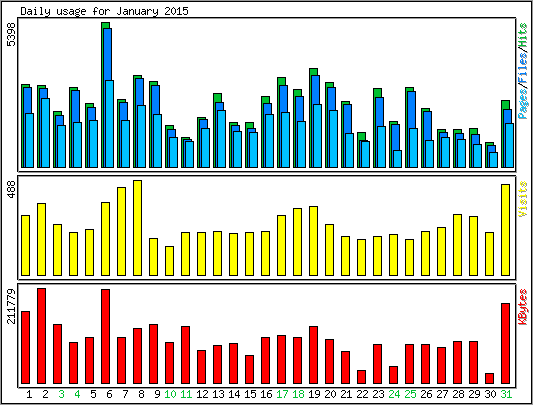Select green weekend day label "10"
Screen dimensions: 533x405
pyautogui.click(x=170, y=394)
